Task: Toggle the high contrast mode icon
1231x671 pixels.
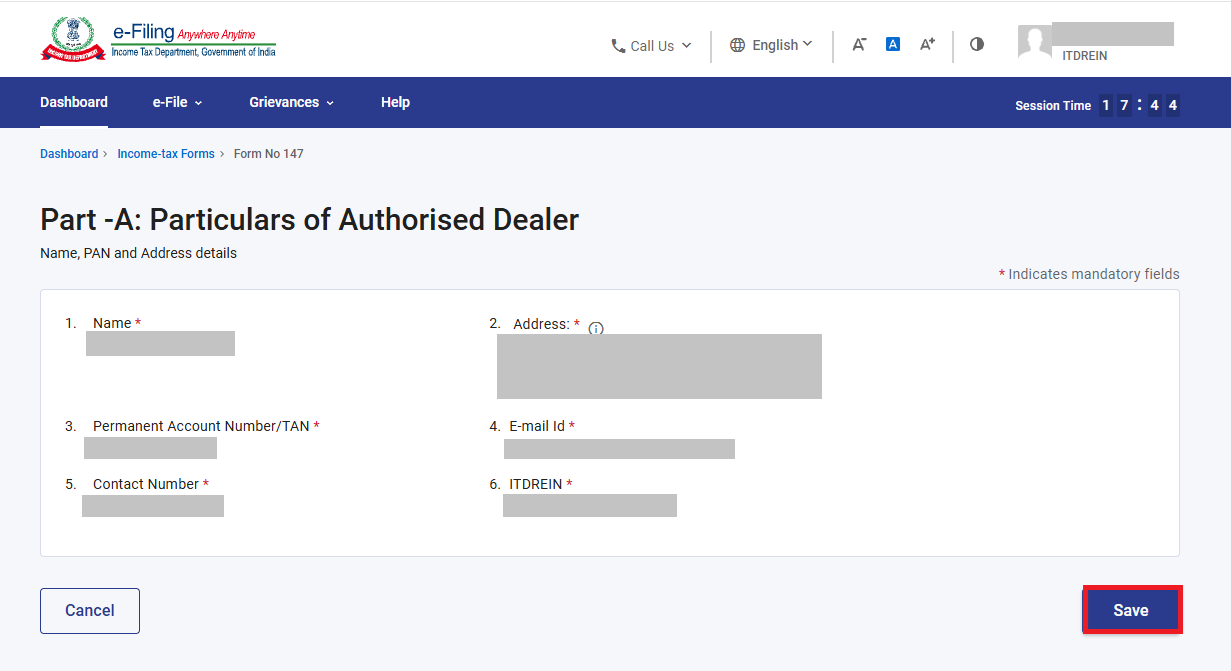Action: 977,44
